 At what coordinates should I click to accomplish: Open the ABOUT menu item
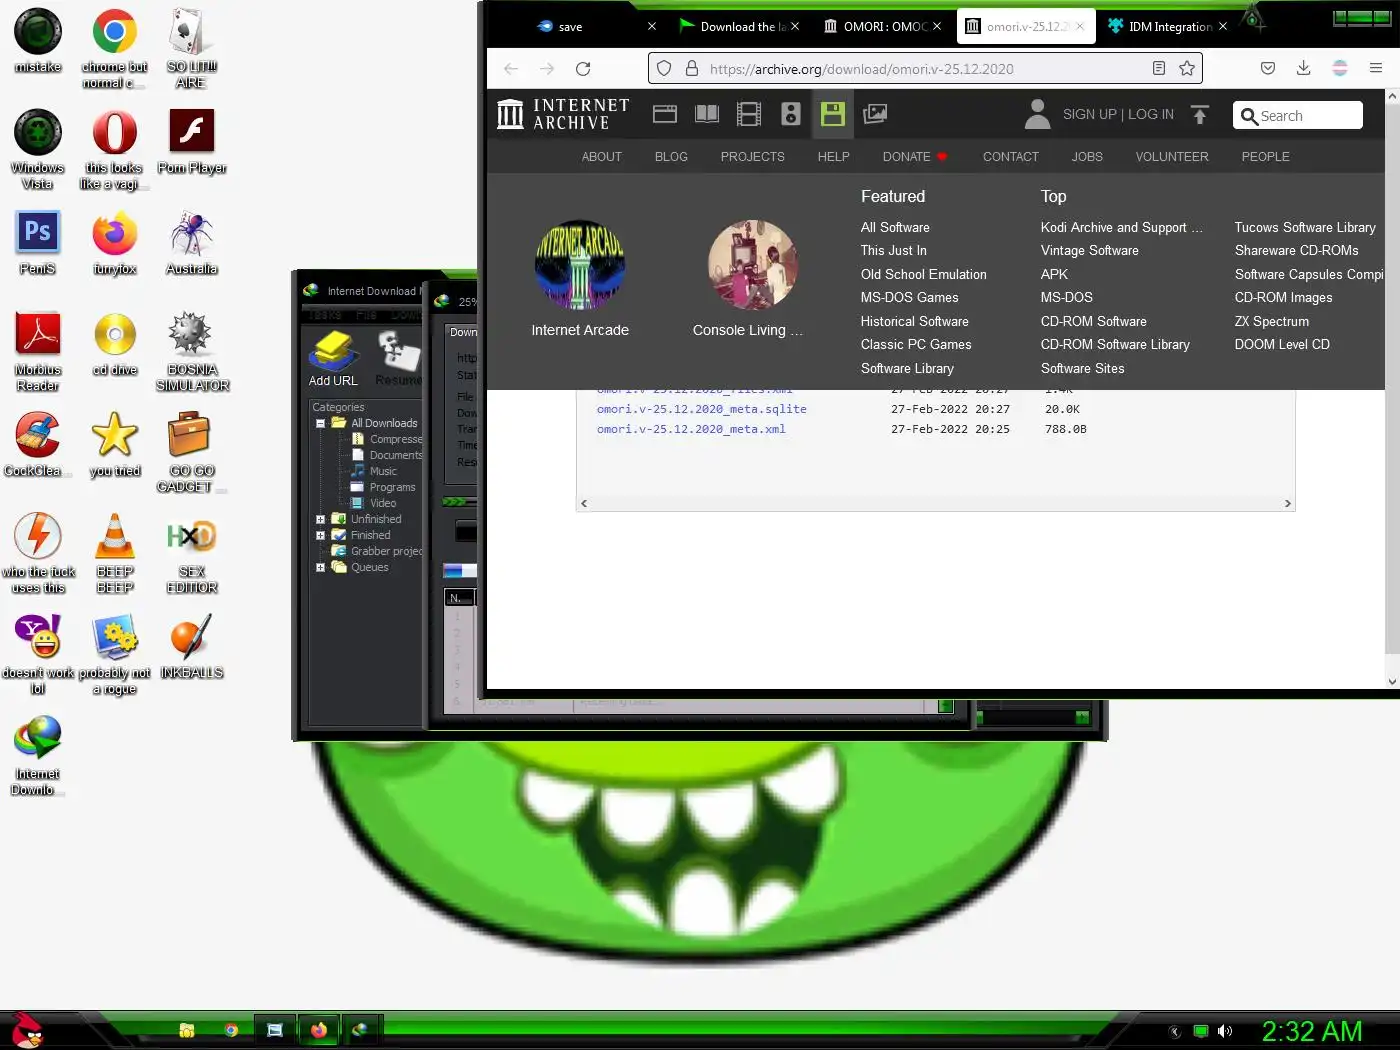(602, 157)
